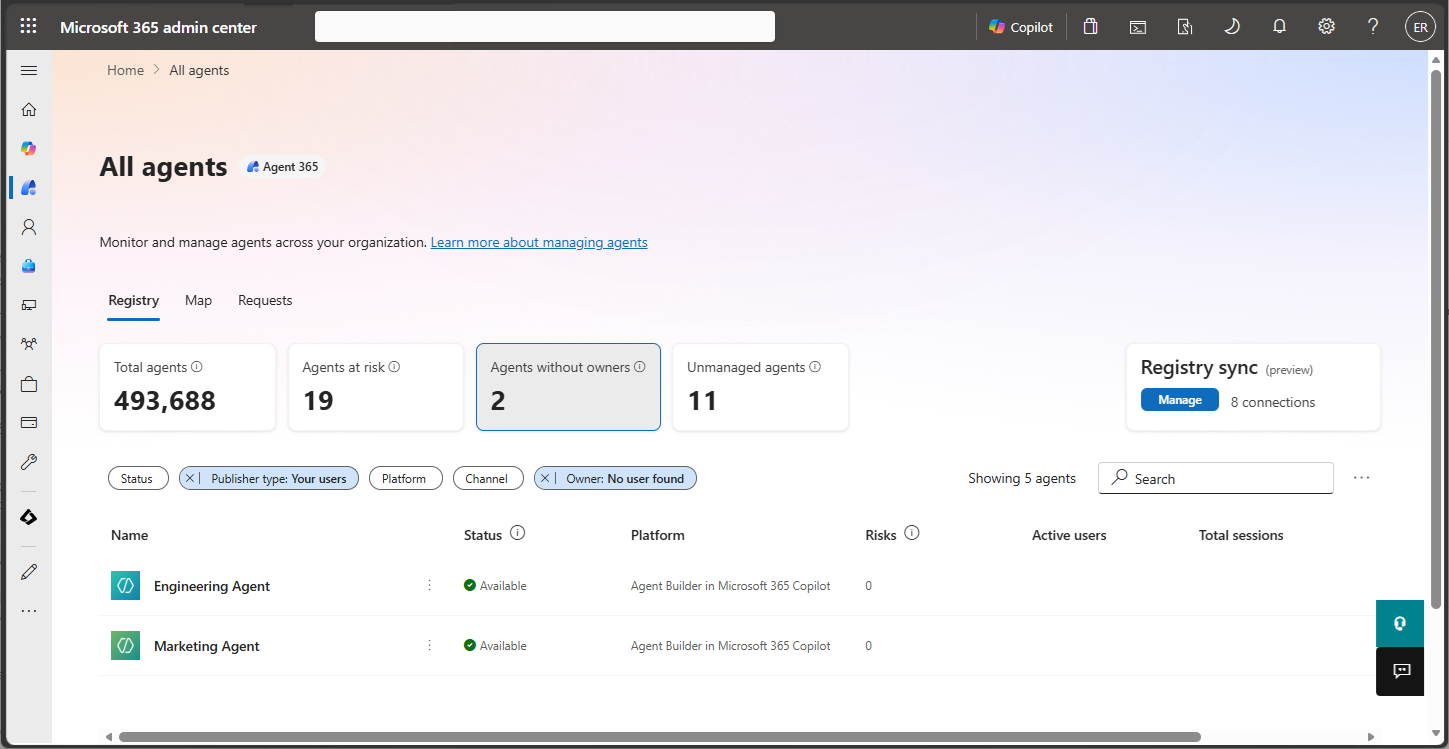Edit the Publisher type: Your users filter

(279, 479)
